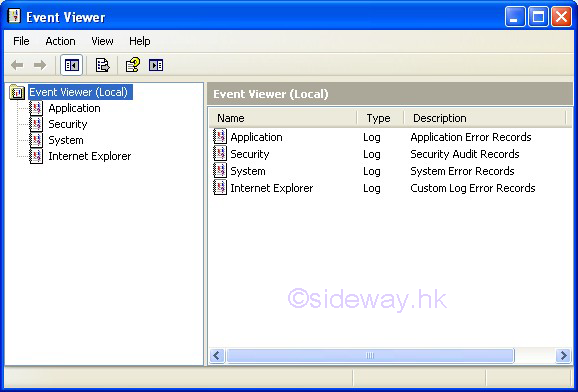
Task: Open the Action menu
Action: (x=60, y=41)
